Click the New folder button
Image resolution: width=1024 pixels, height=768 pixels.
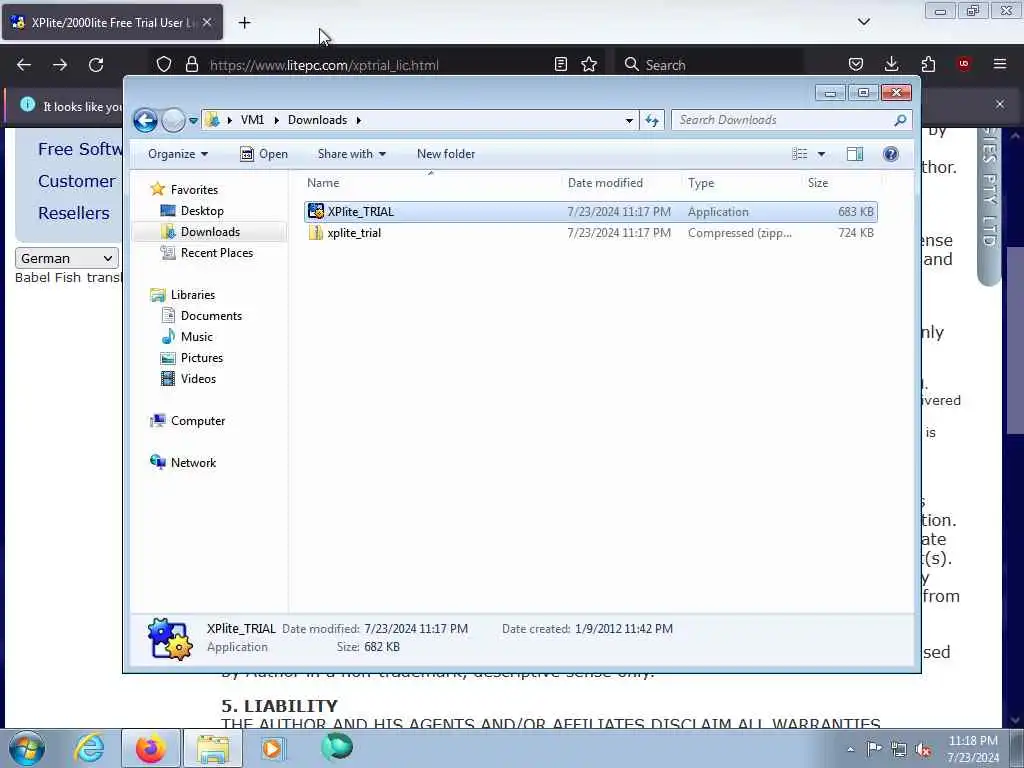446,154
